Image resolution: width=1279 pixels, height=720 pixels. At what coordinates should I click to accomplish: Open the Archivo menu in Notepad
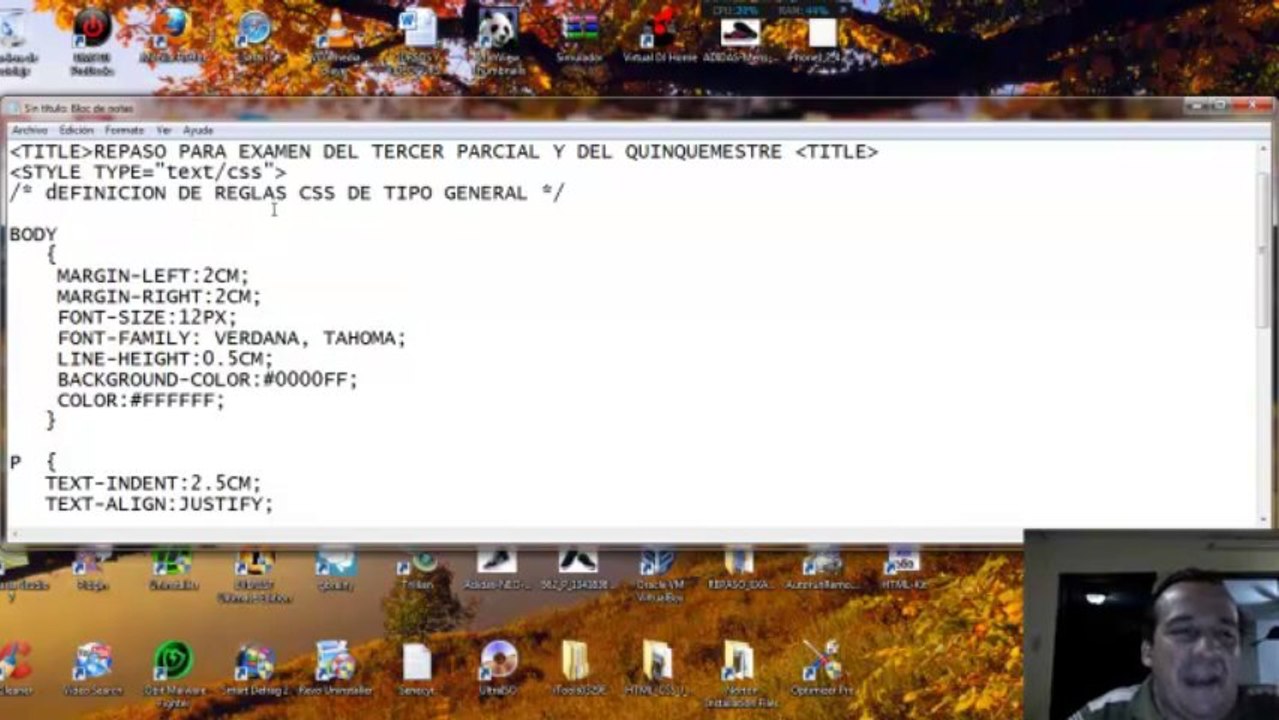29,130
